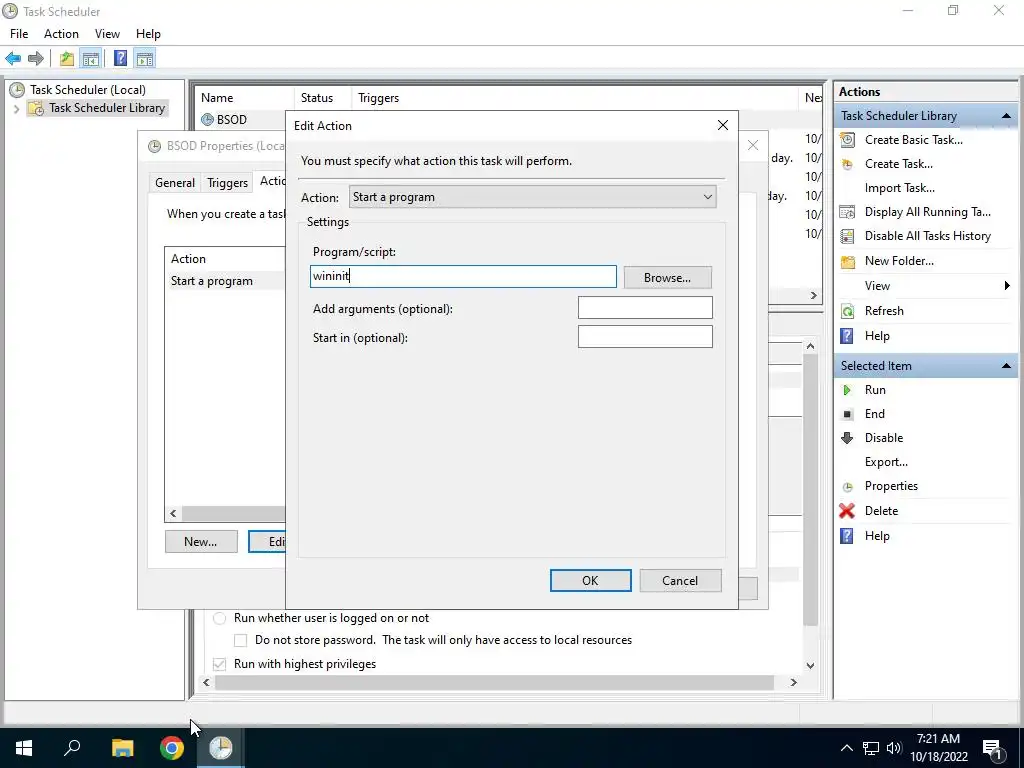This screenshot has width=1024, height=768.
Task: Open the notification center icon
Action: [x=992, y=748]
